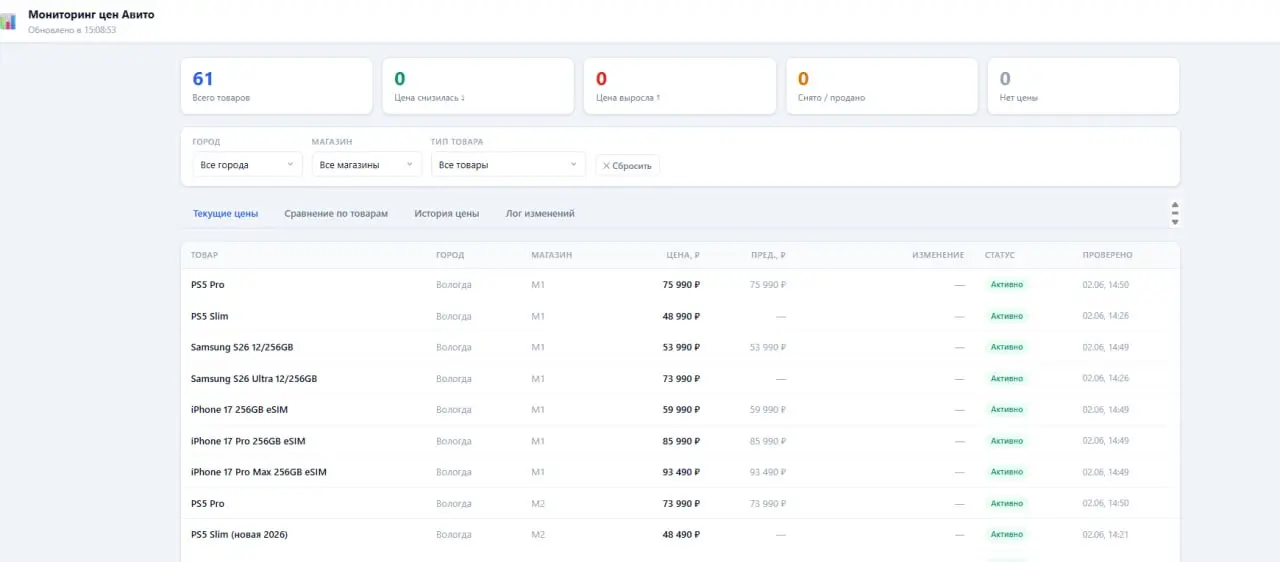1280x562 pixels.
Task: Select the iPhone 17 Pro Max 256GB eSIM name
Action: coord(259,472)
